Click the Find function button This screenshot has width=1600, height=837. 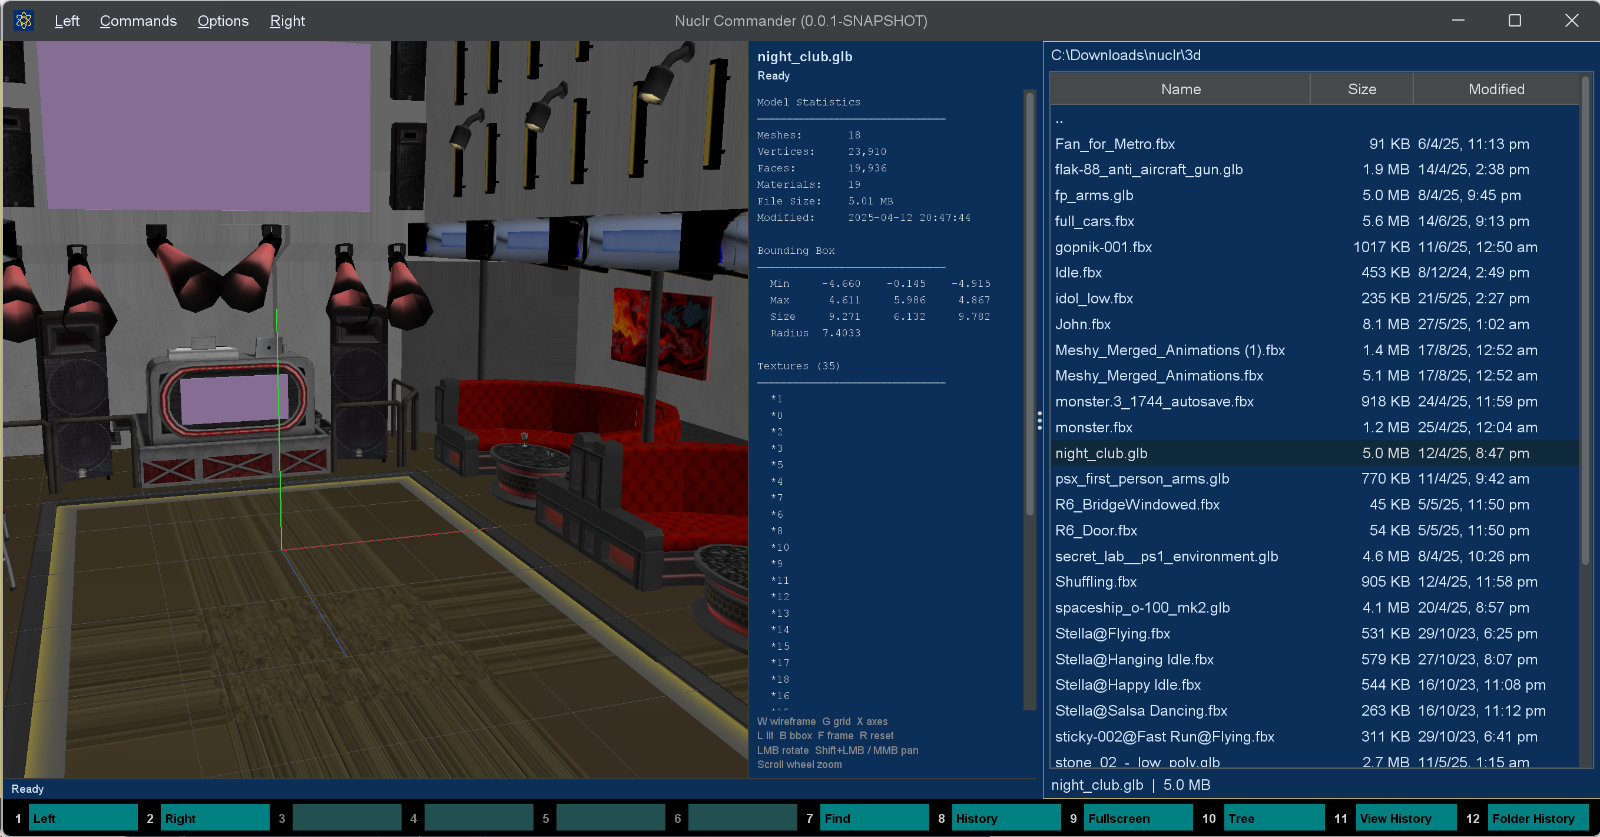click(x=875, y=818)
